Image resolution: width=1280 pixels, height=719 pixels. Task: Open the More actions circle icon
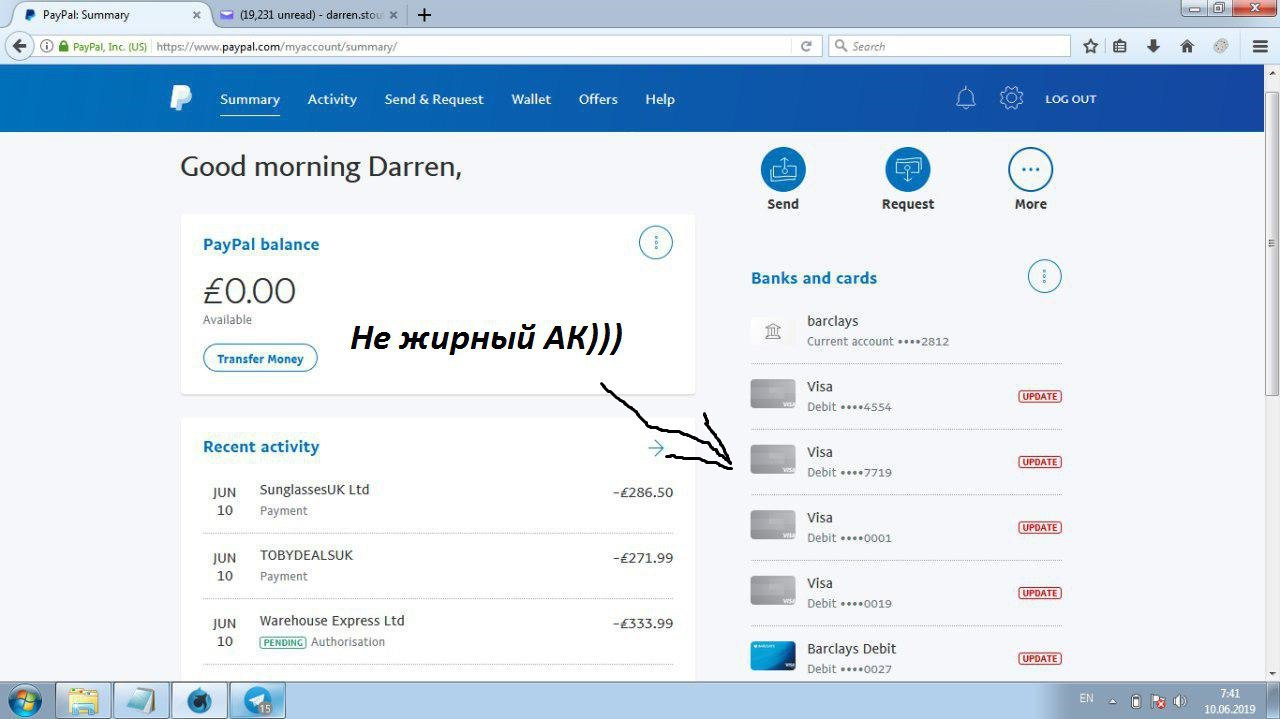click(1030, 170)
